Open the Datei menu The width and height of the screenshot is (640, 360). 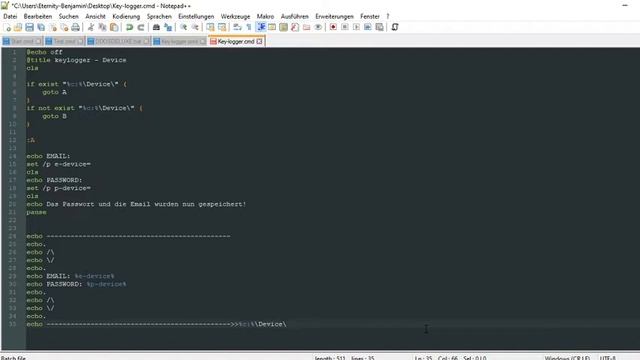point(10,16)
